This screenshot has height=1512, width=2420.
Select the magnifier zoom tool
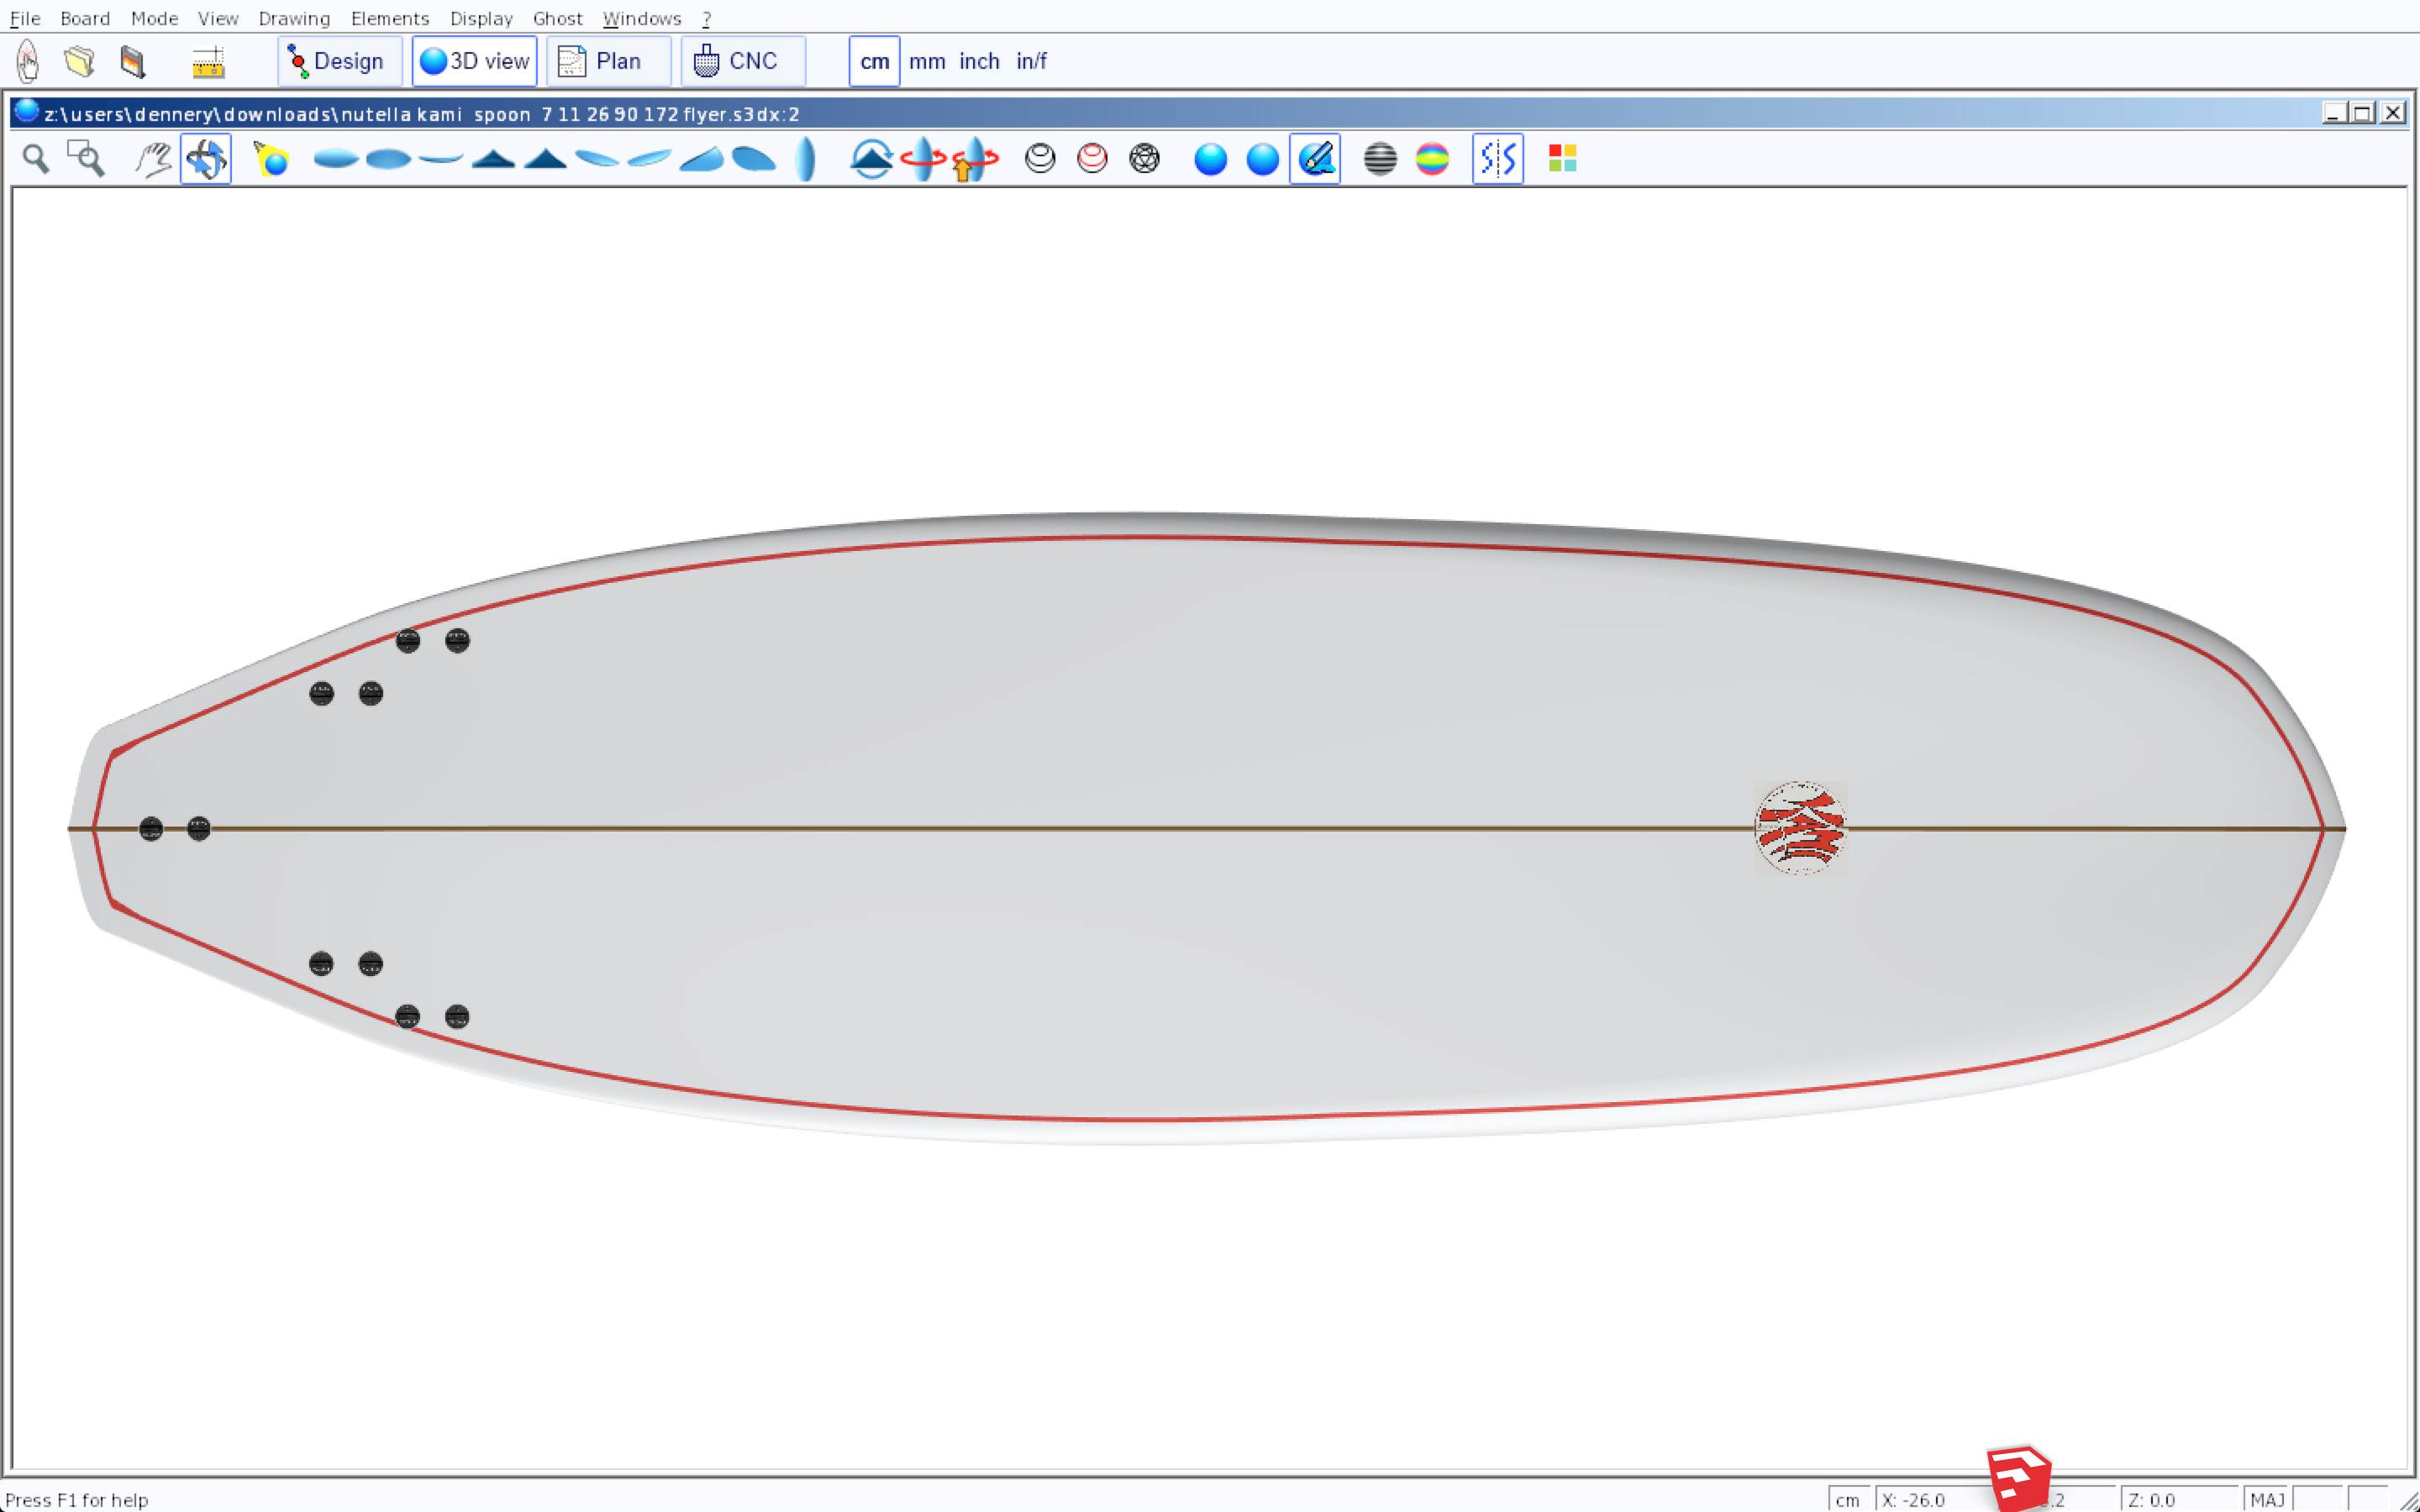pos(36,158)
